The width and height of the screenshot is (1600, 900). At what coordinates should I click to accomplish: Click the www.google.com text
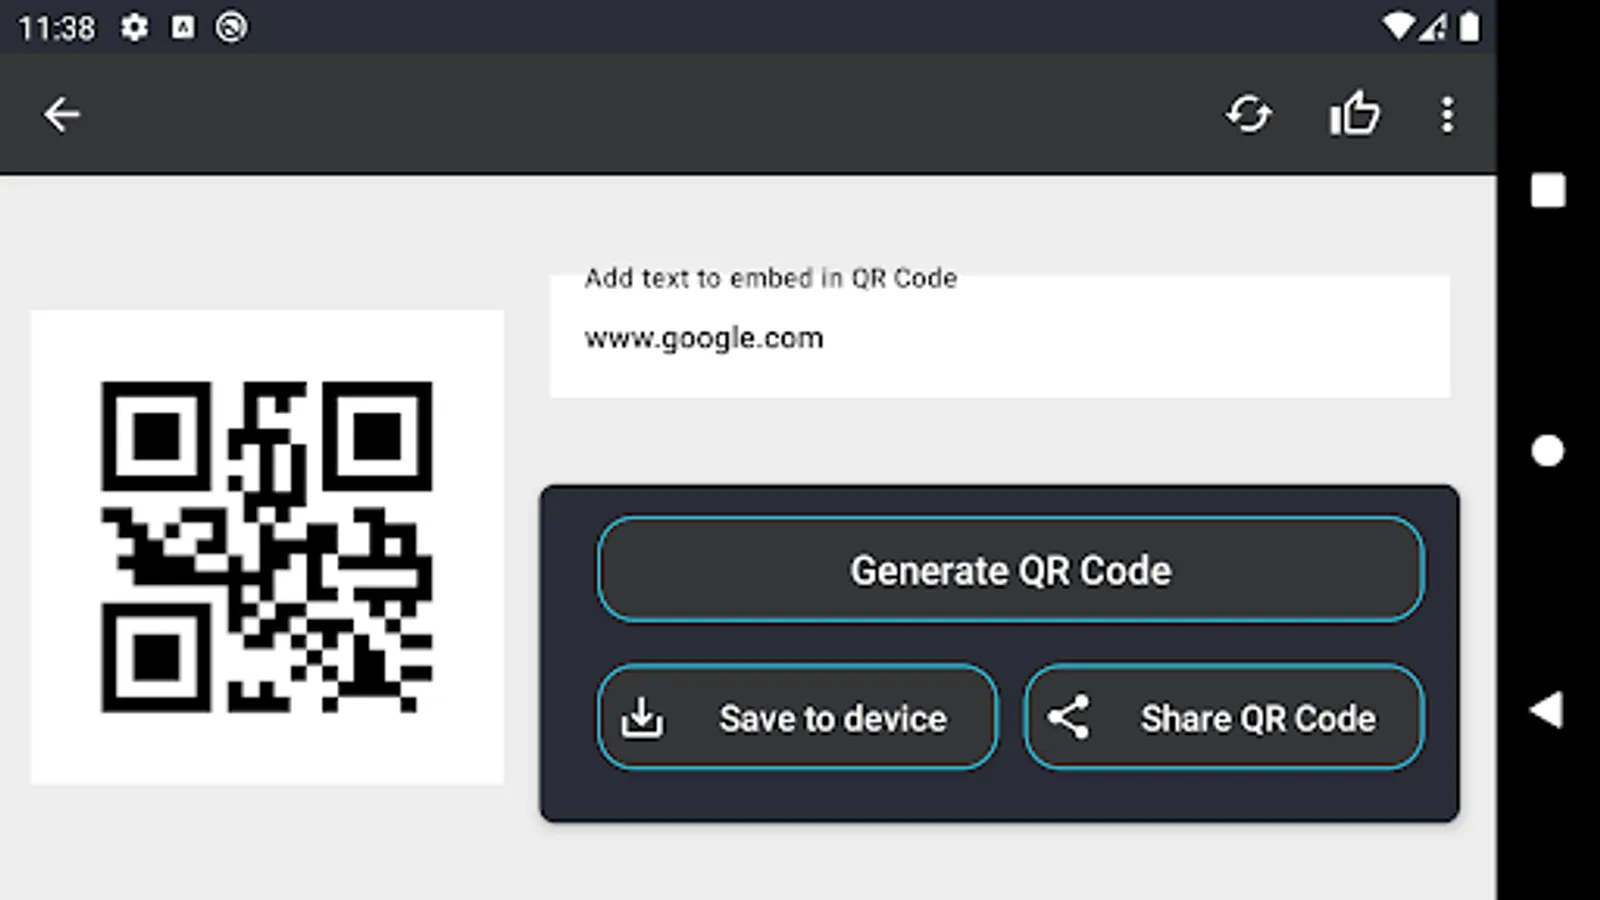(703, 339)
